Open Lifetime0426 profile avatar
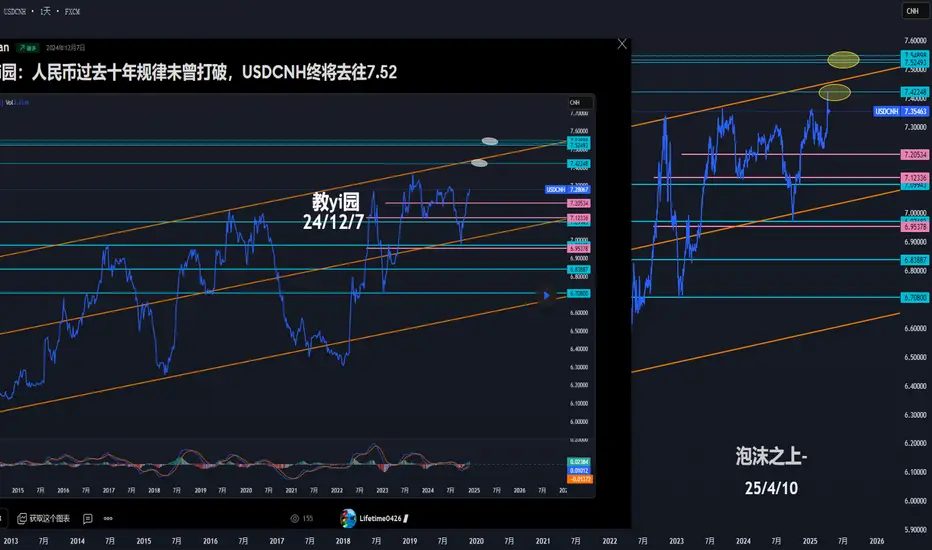 pyautogui.click(x=348, y=518)
